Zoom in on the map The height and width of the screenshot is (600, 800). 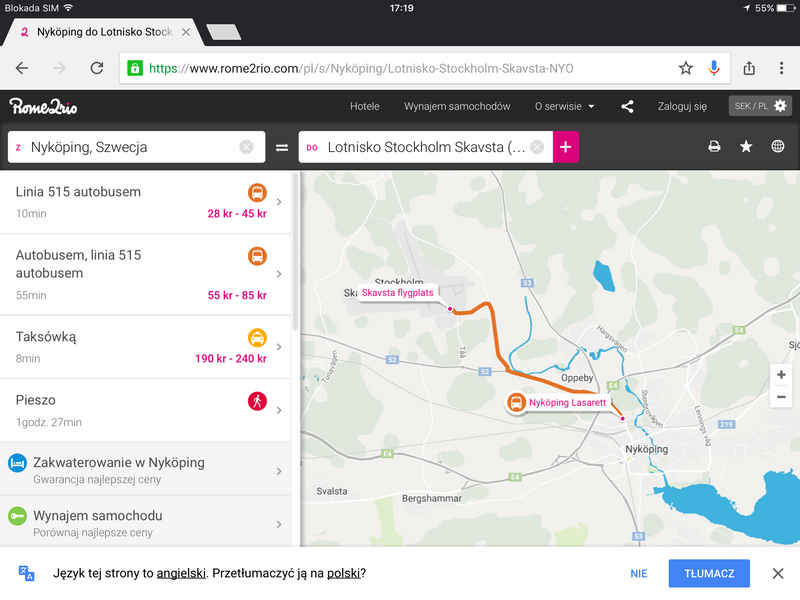[x=781, y=375]
